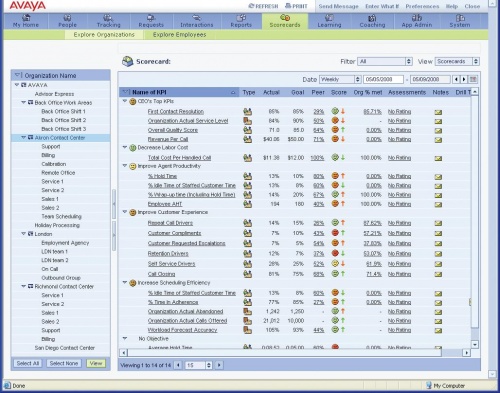Click score face icon for Customer Compliments

tap(335, 233)
